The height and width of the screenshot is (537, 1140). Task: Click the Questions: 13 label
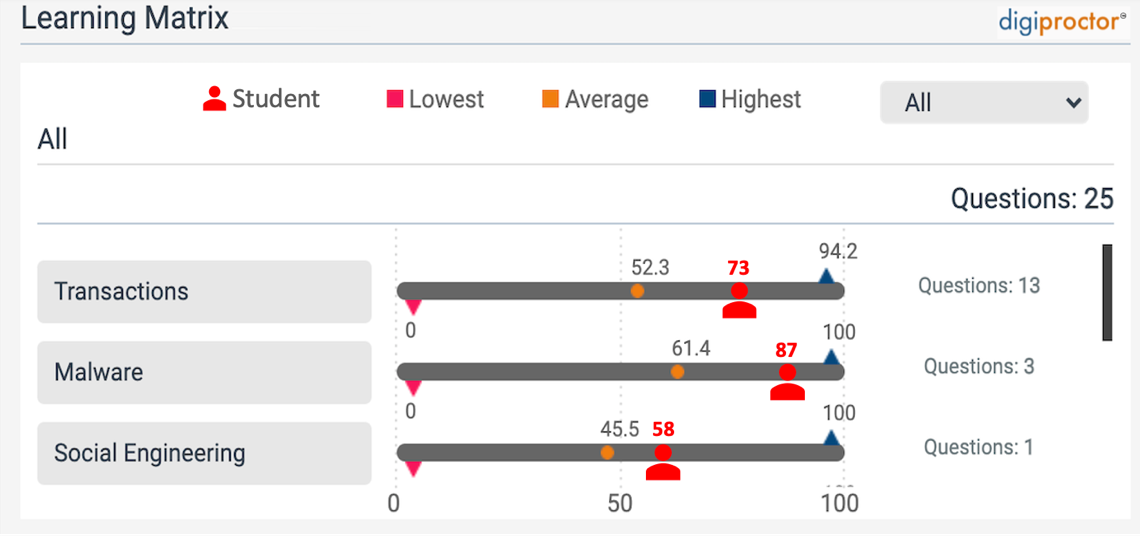click(979, 286)
